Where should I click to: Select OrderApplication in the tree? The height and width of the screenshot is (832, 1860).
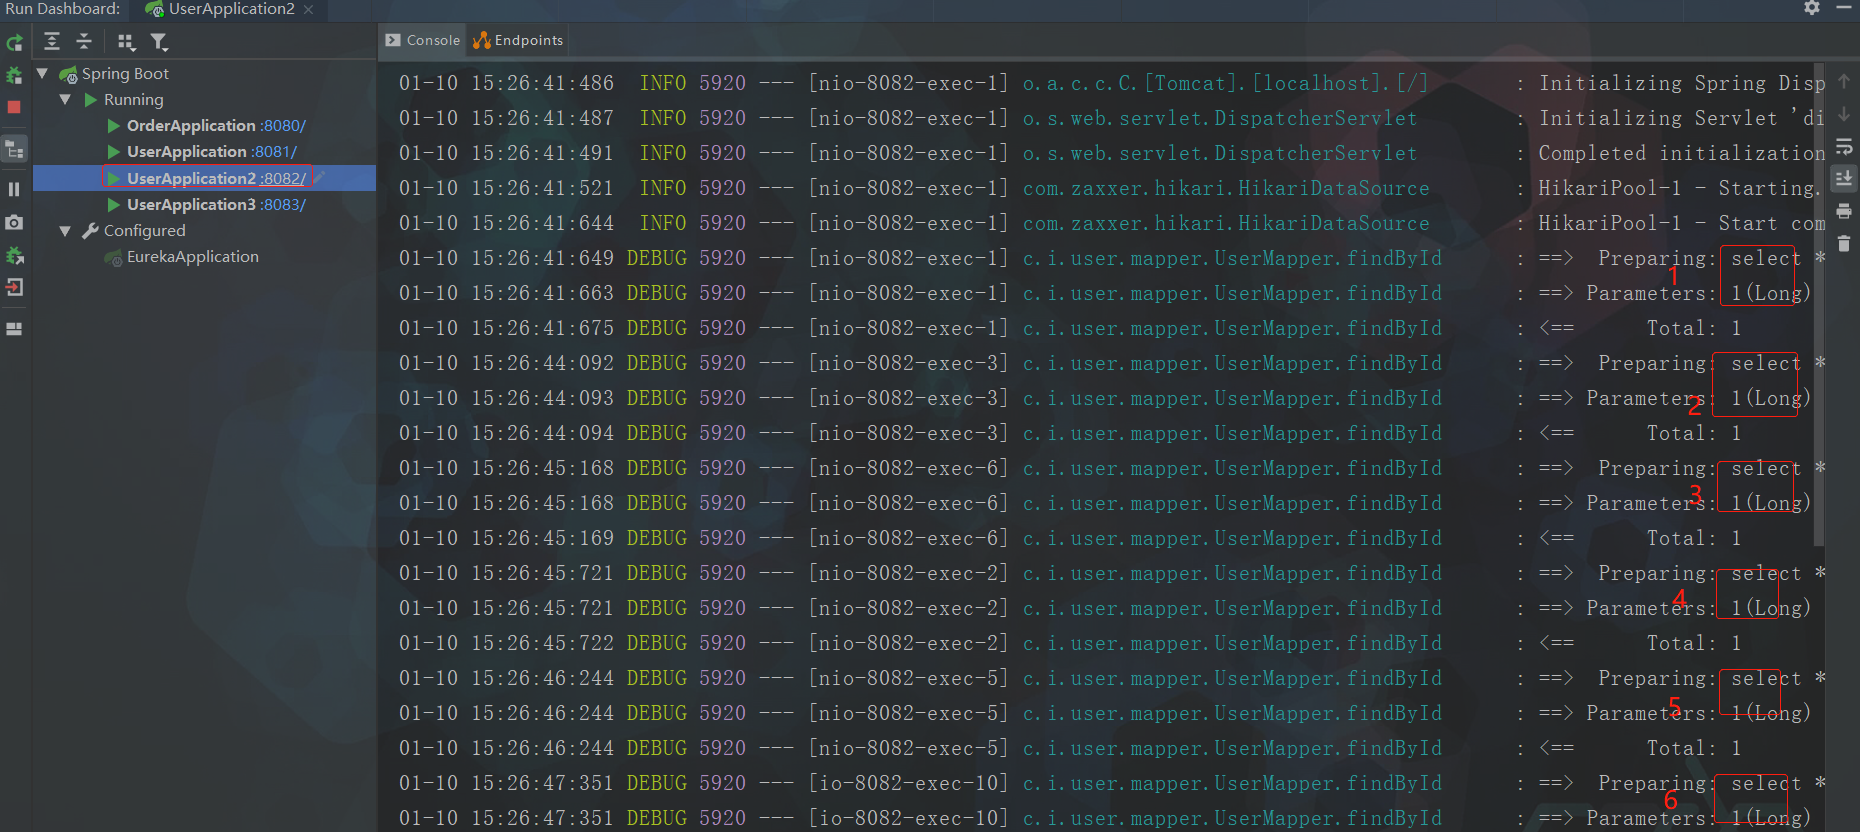pos(191,125)
